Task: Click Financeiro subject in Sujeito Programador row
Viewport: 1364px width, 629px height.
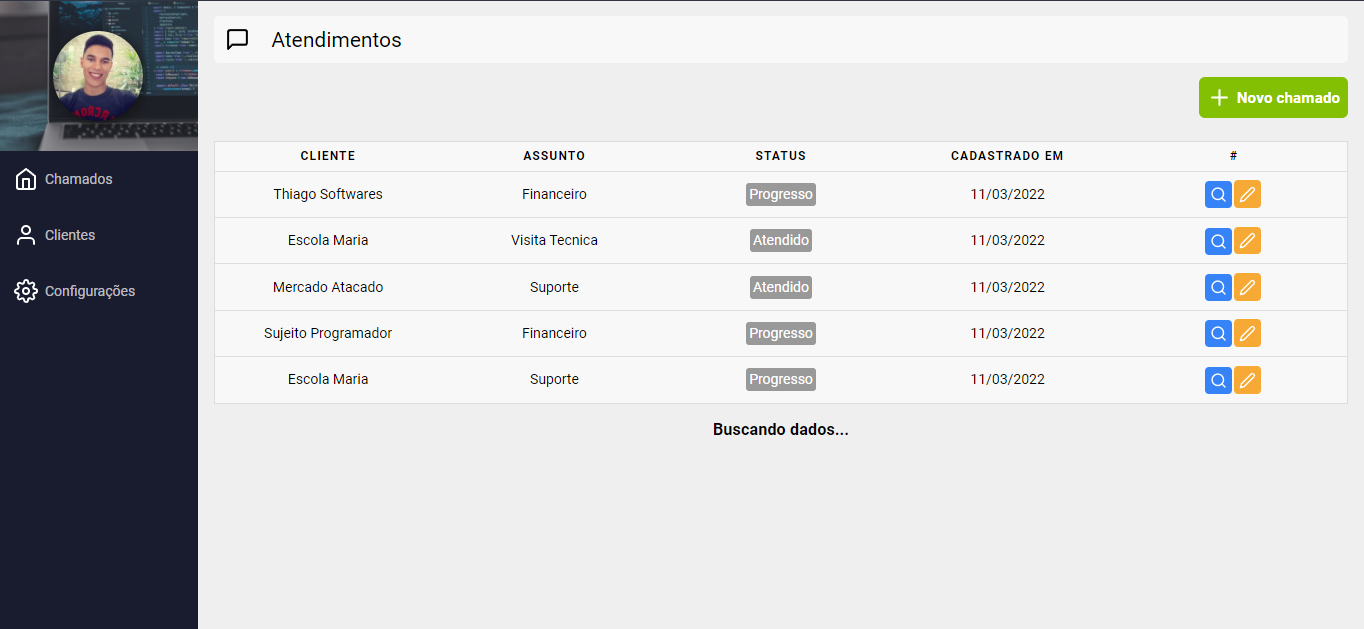Action: point(554,333)
